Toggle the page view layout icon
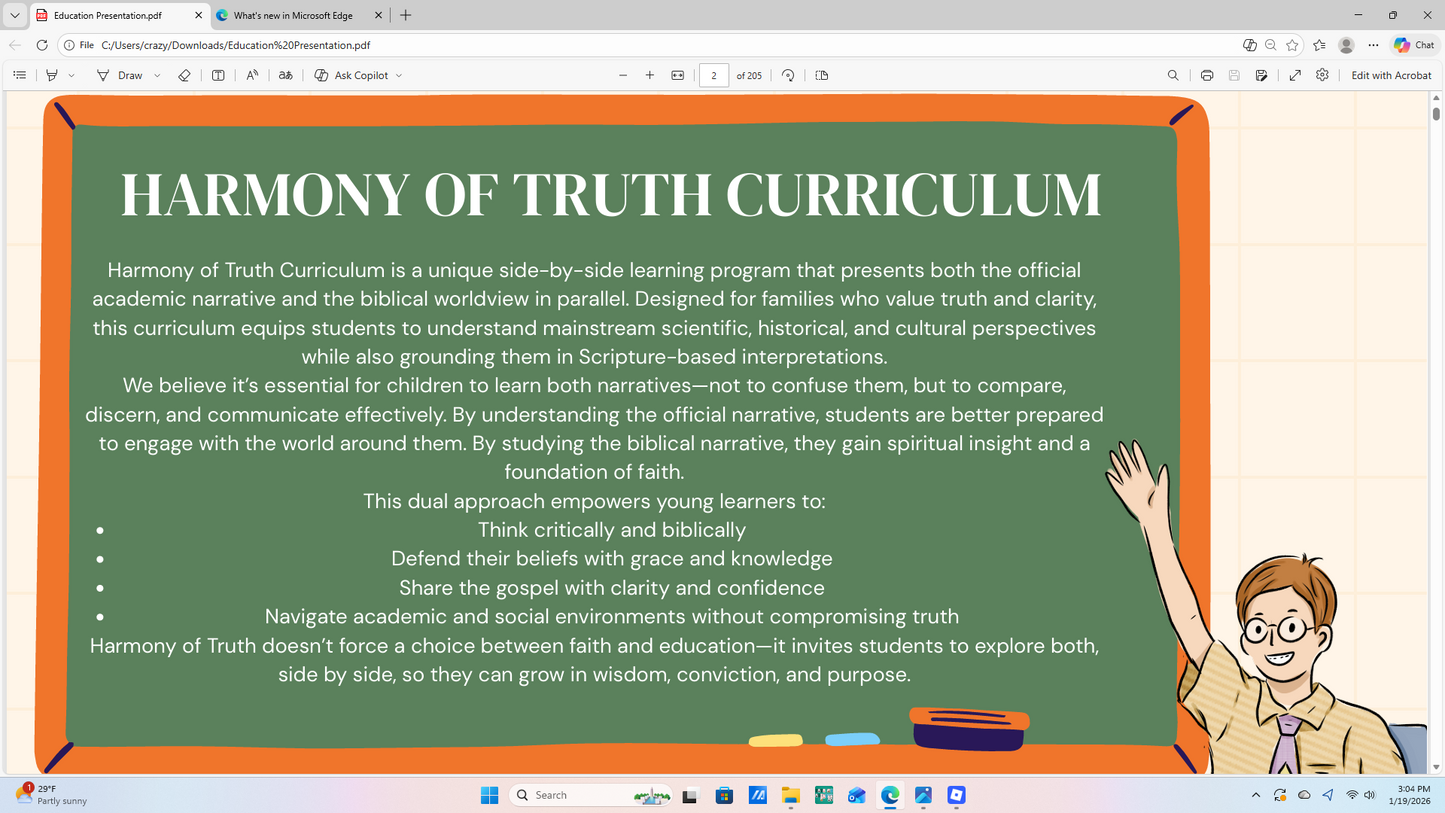The height and width of the screenshot is (813, 1445). coord(822,75)
